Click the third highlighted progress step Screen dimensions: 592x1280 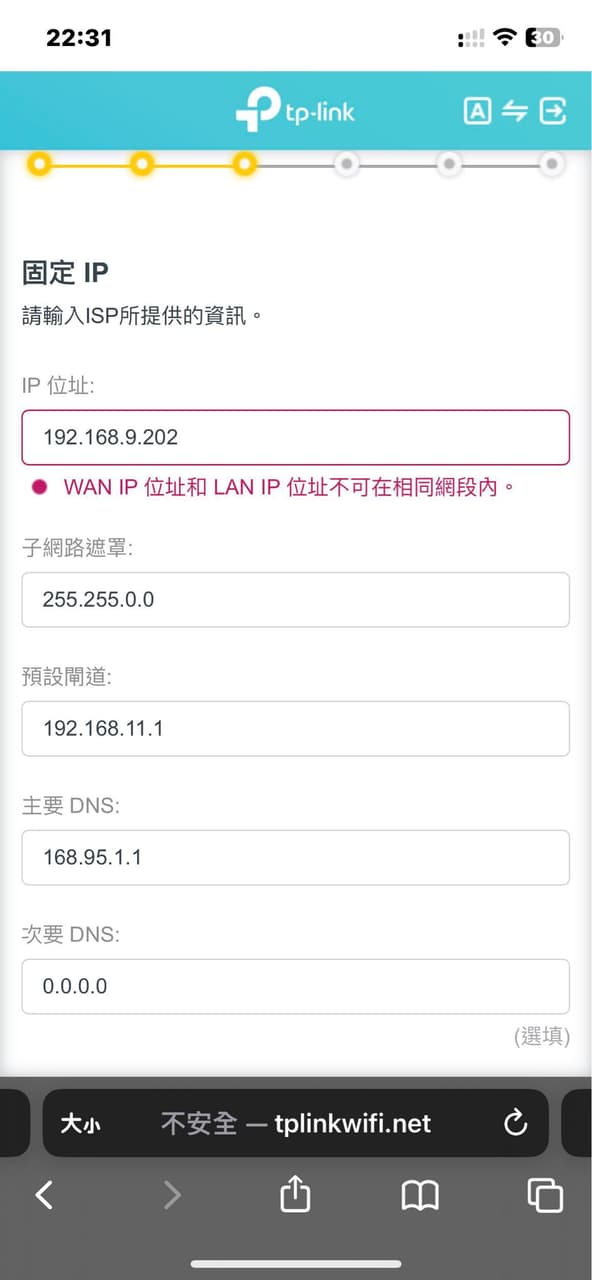coord(245,164)
